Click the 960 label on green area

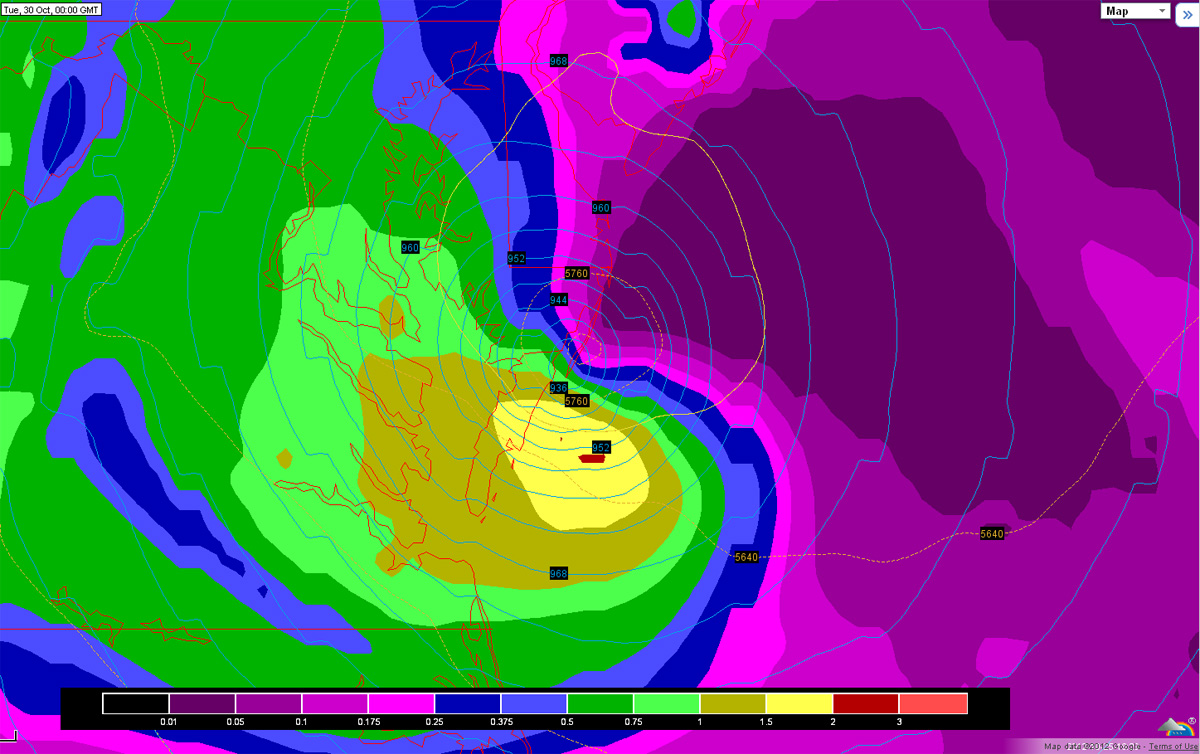coord(410,247)
